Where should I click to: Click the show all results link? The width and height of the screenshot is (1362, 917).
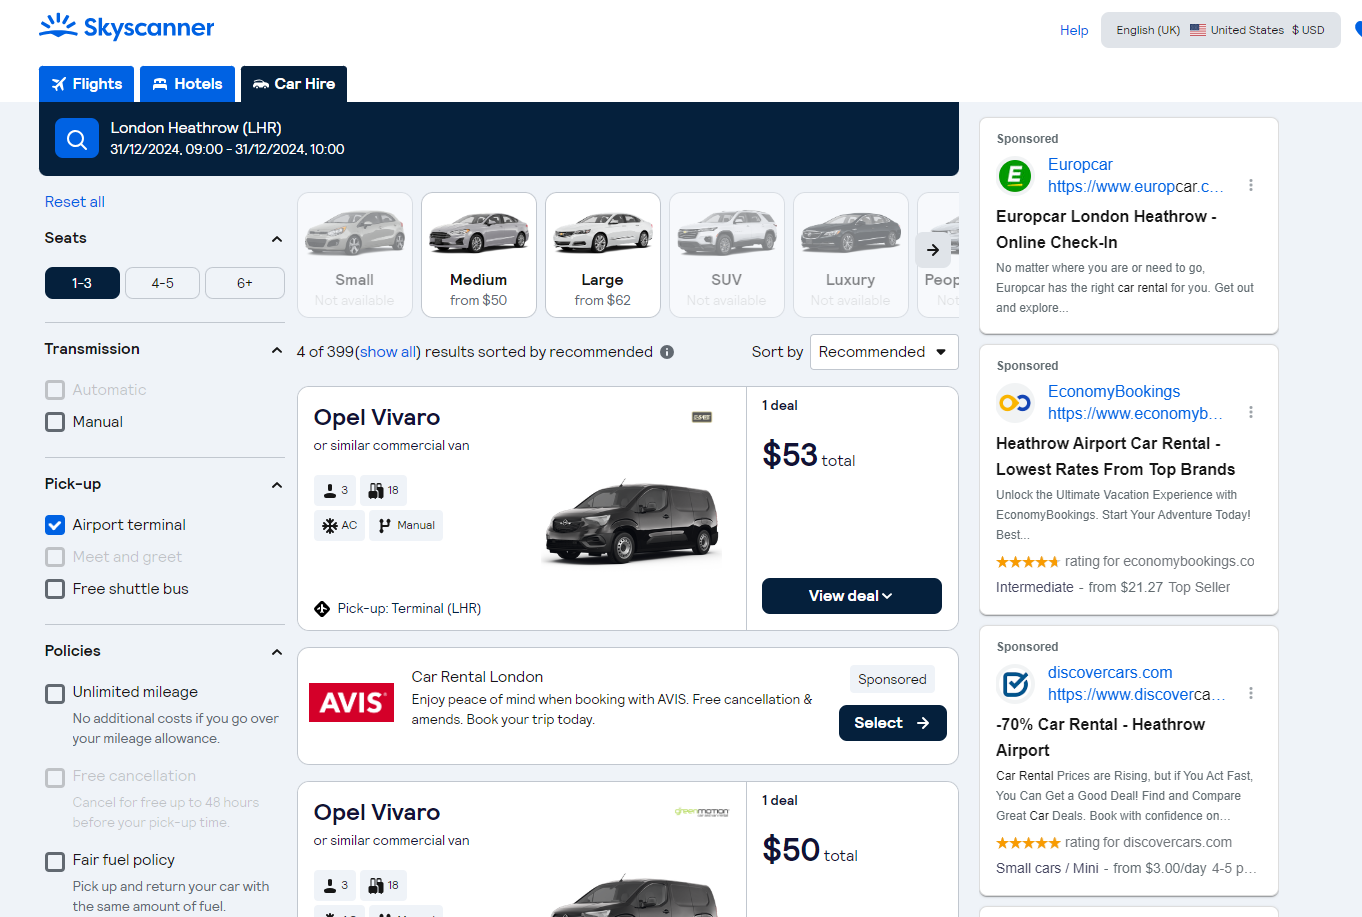[387, 352]
